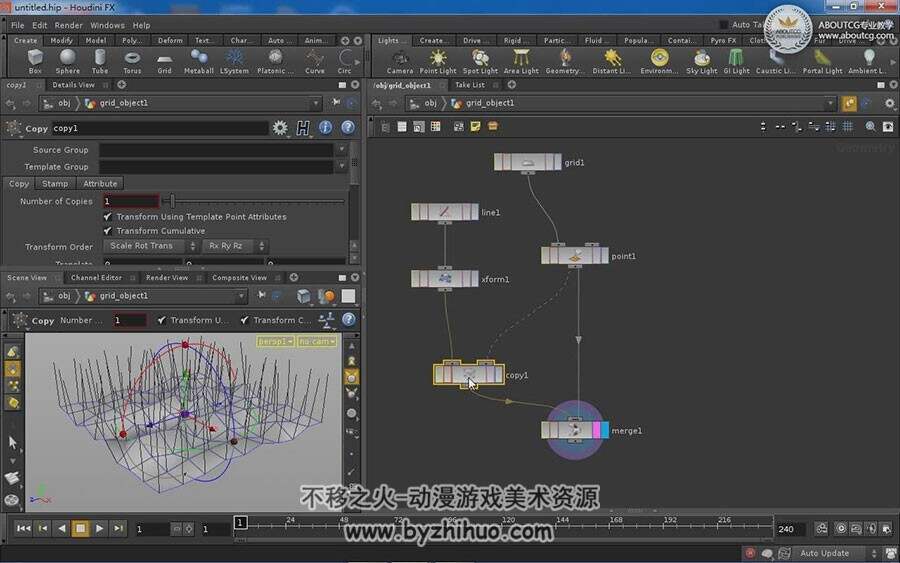Add a Camera from the shelf

coord(399,61)
